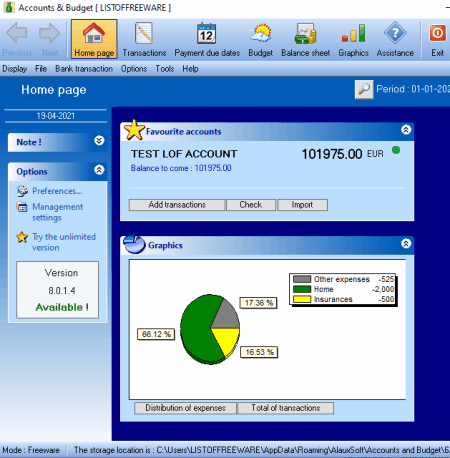Open the Preferences... link
This screenshot has width=450, height=458.
(57, 191)
